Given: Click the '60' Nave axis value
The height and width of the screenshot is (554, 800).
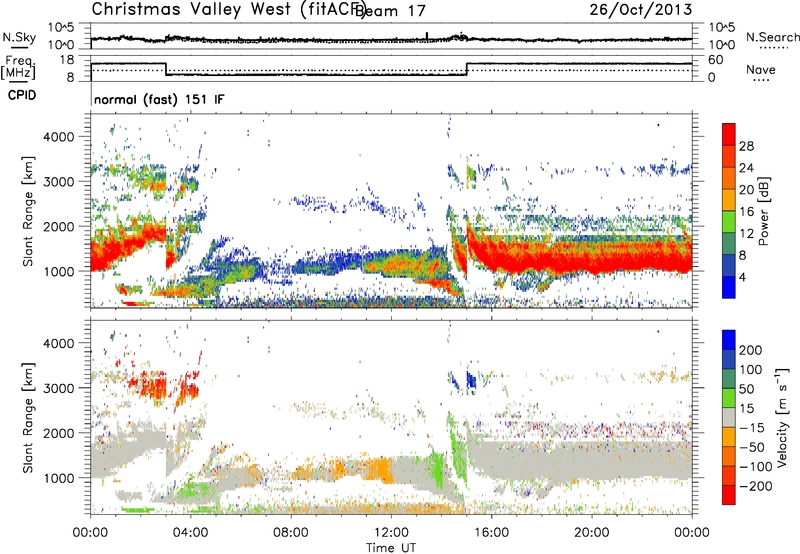Looking at the screenshot, I should click(715, 60).
